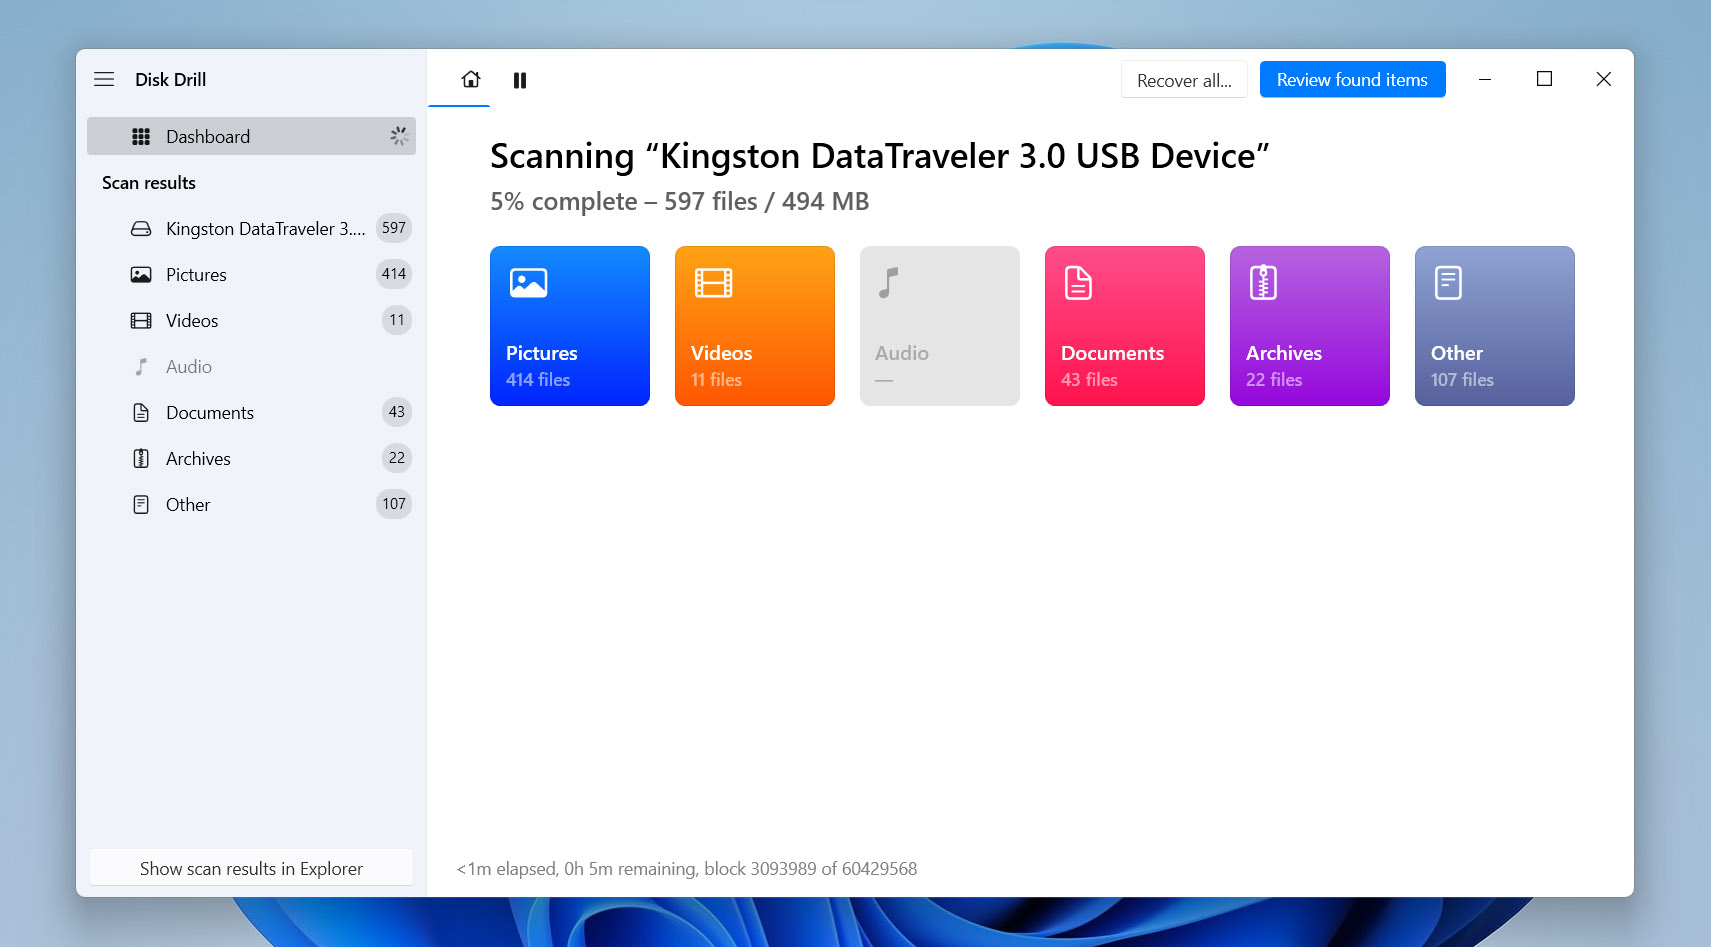
Task: Open the hamburger menu next to Disk Drill
Action: (104, 79)
